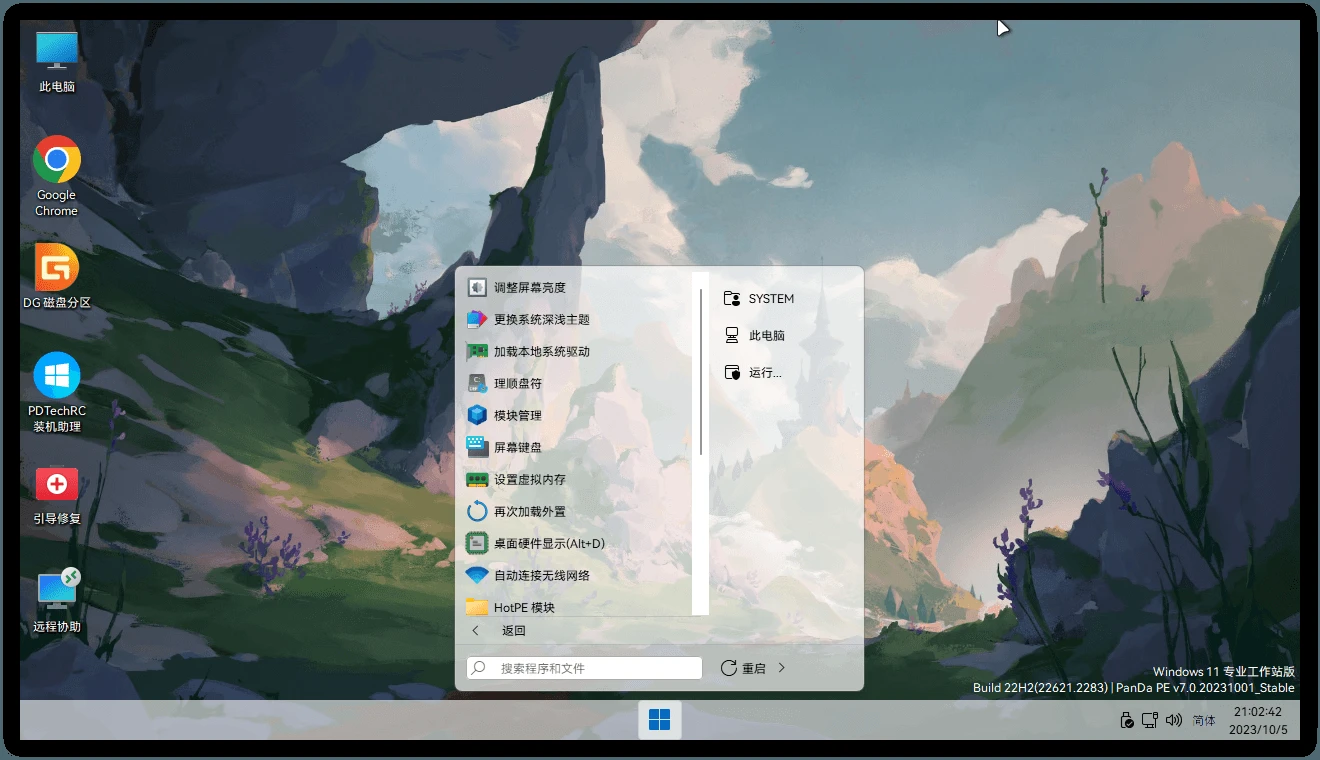Viewport: 1320px width, 760px height.
Task: Click the 理顺盘符 drive icon
Action: point(477,383)
